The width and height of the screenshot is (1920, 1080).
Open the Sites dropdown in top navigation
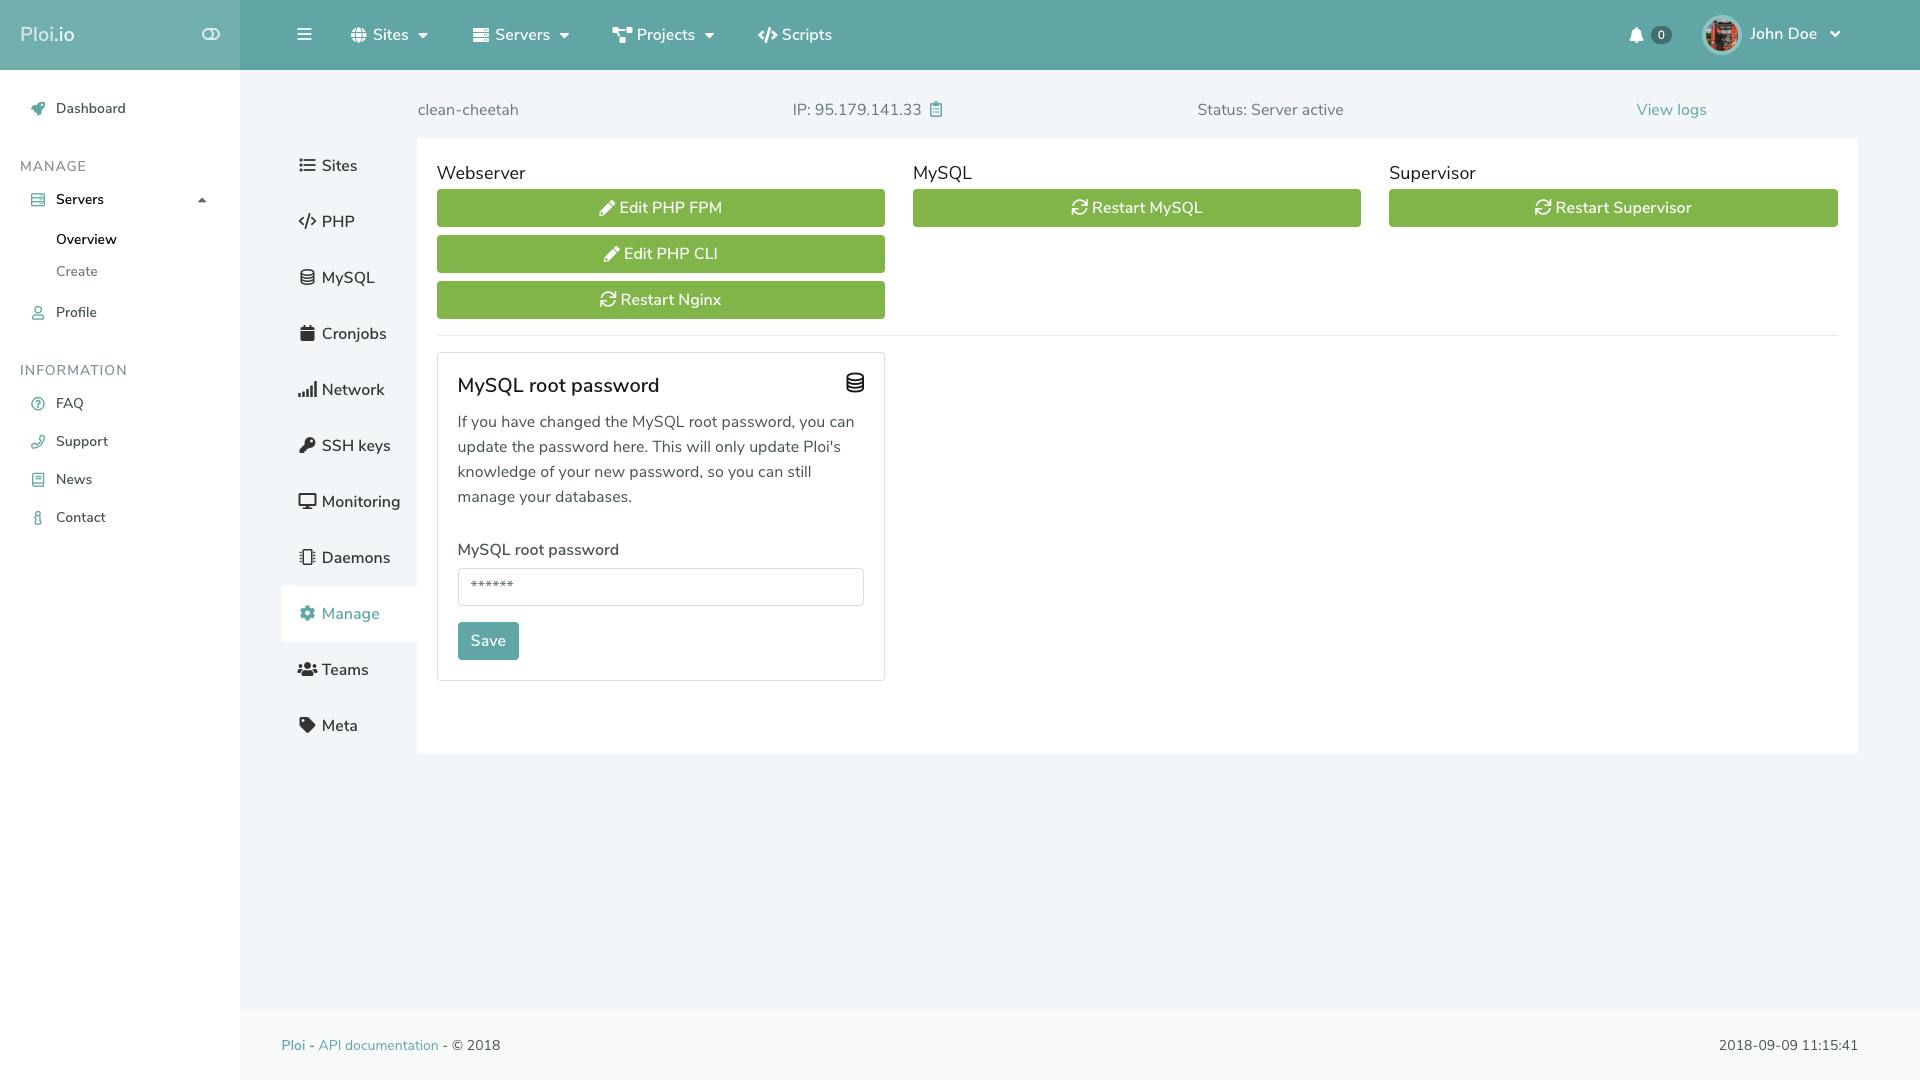point(390,35)
